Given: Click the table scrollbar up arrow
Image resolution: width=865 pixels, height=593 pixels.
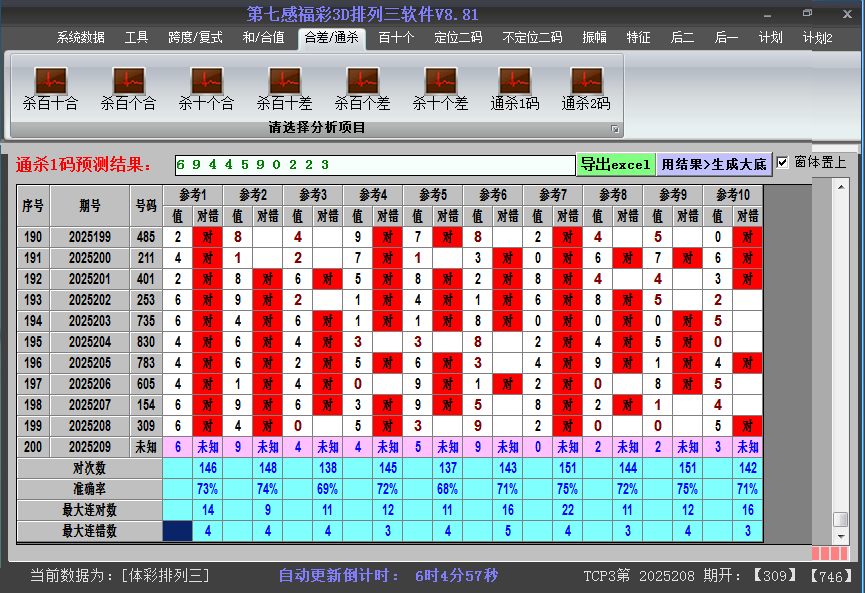Looking at the screenshot, I should point(841,188).
